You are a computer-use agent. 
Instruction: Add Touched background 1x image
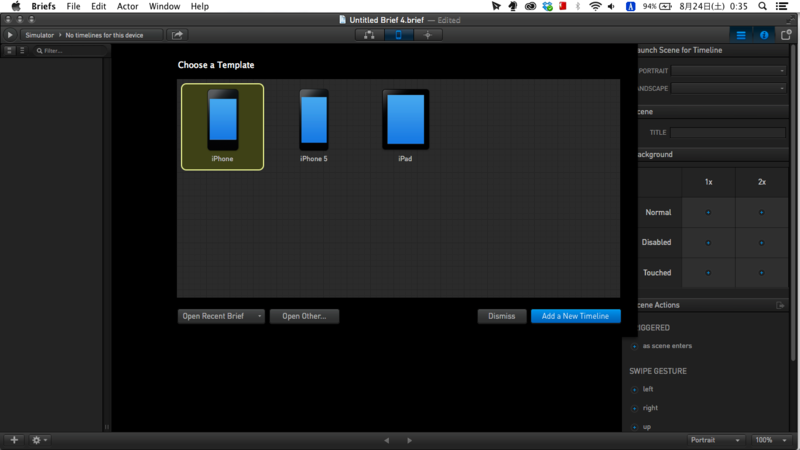pos(708,272)
